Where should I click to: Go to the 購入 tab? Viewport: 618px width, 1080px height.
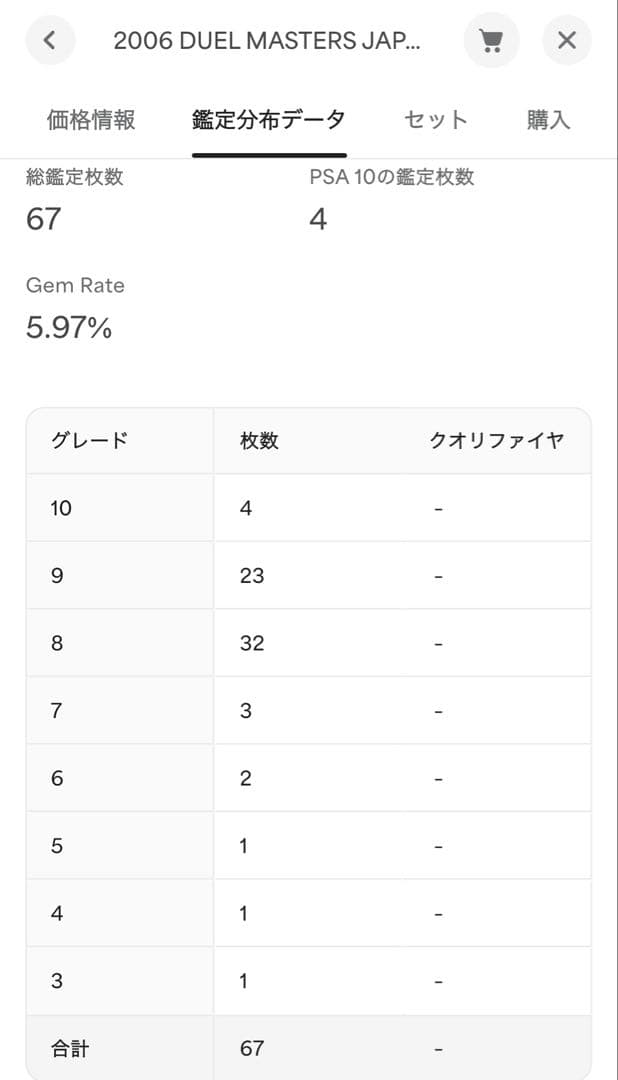click(548, 120)
